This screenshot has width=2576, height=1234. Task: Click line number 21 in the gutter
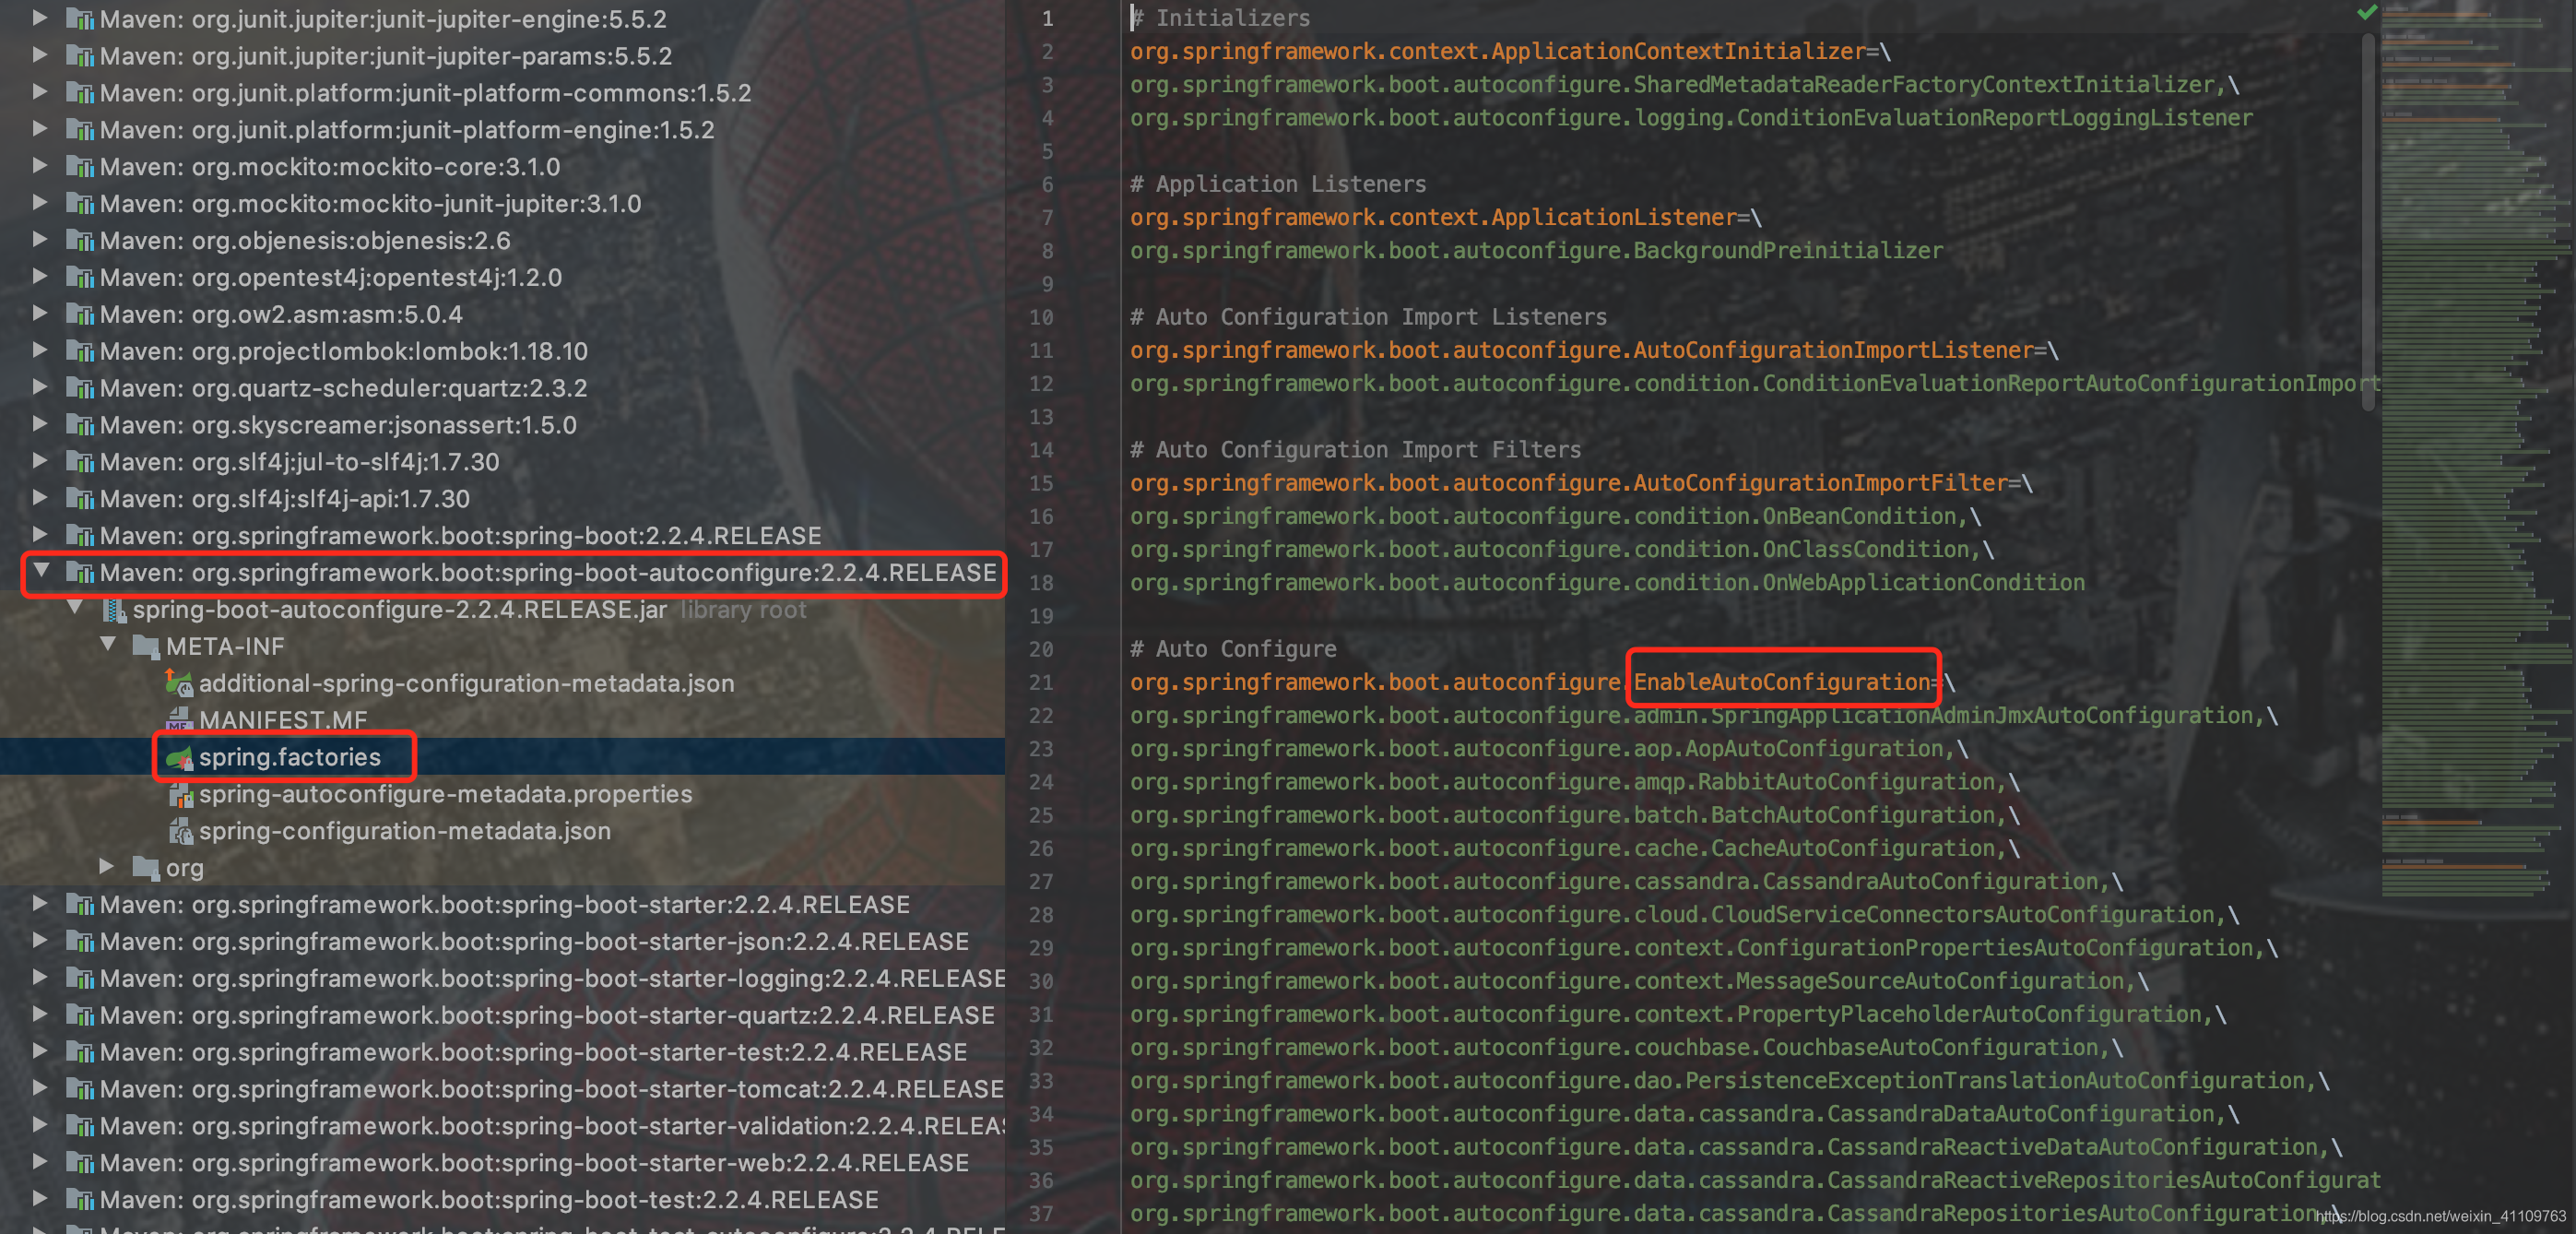(1041, 683)
